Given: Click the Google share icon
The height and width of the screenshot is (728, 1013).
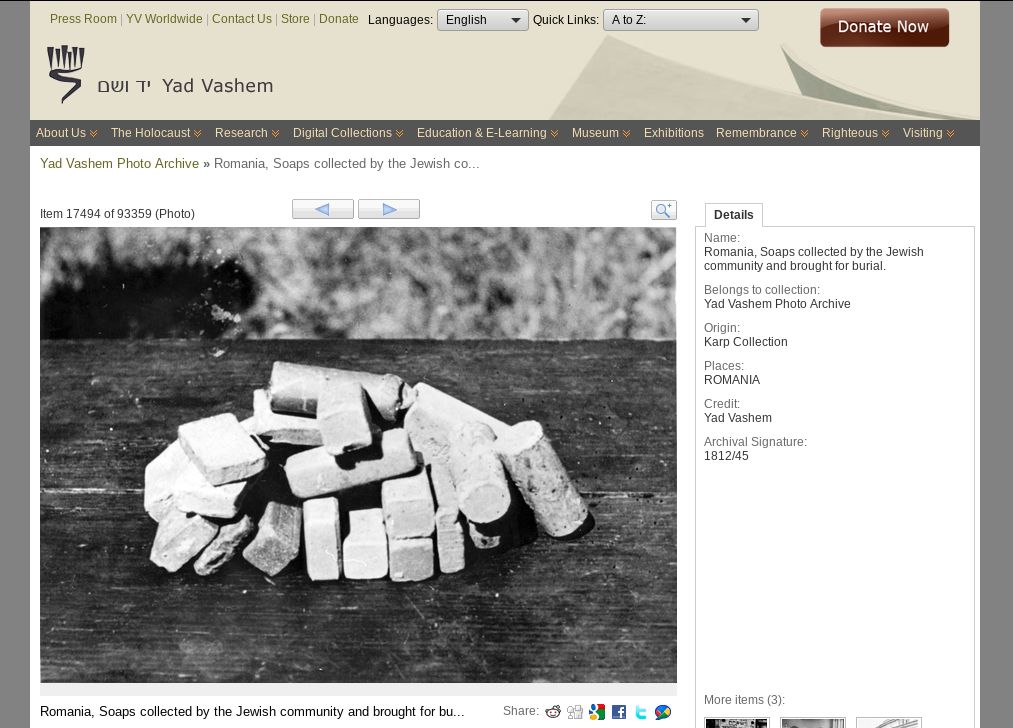Looking at the screenshot, I should tap(597, 712).
